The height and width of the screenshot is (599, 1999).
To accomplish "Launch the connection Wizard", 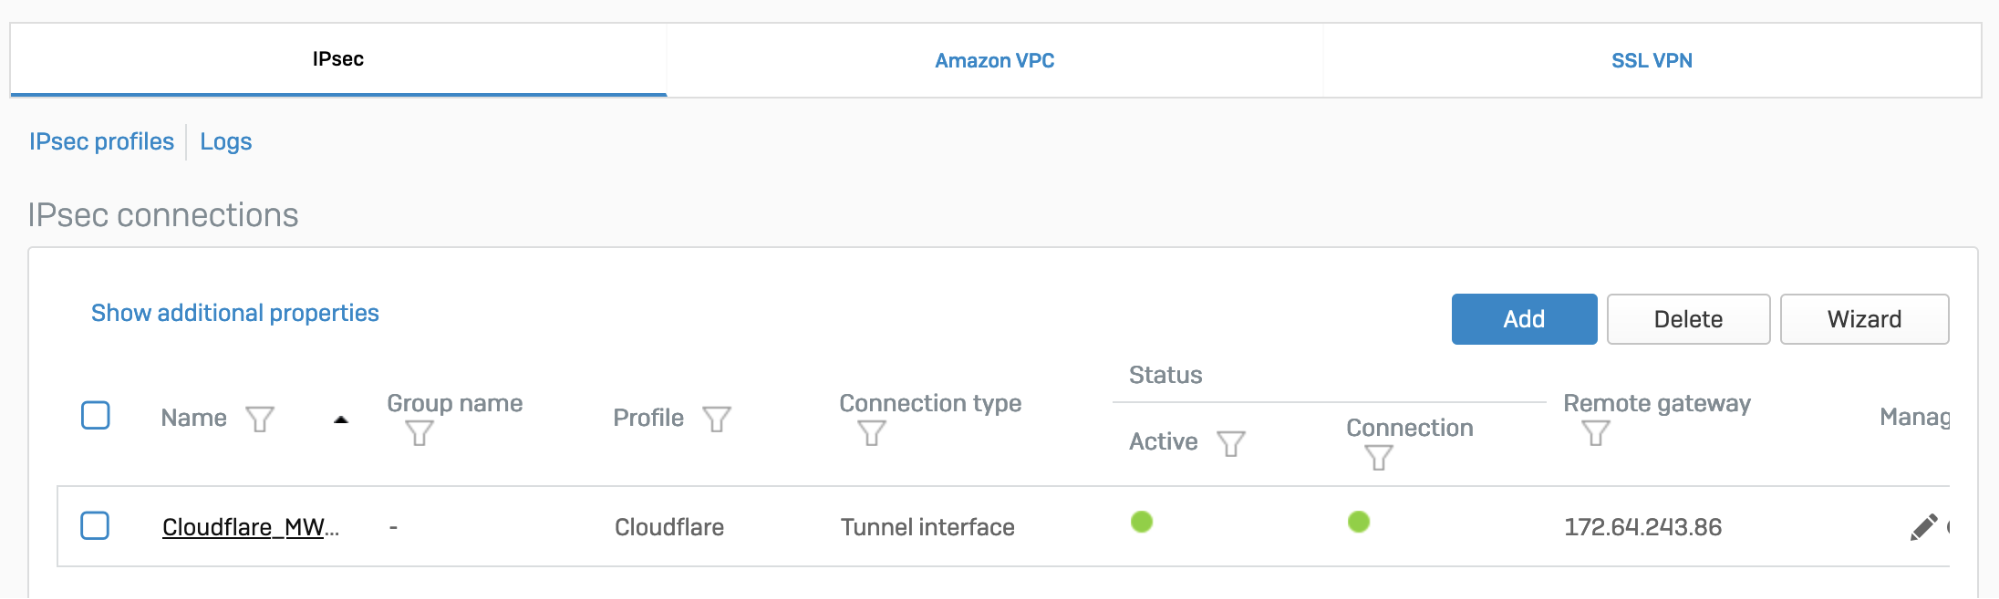I will click(1863, 319).
